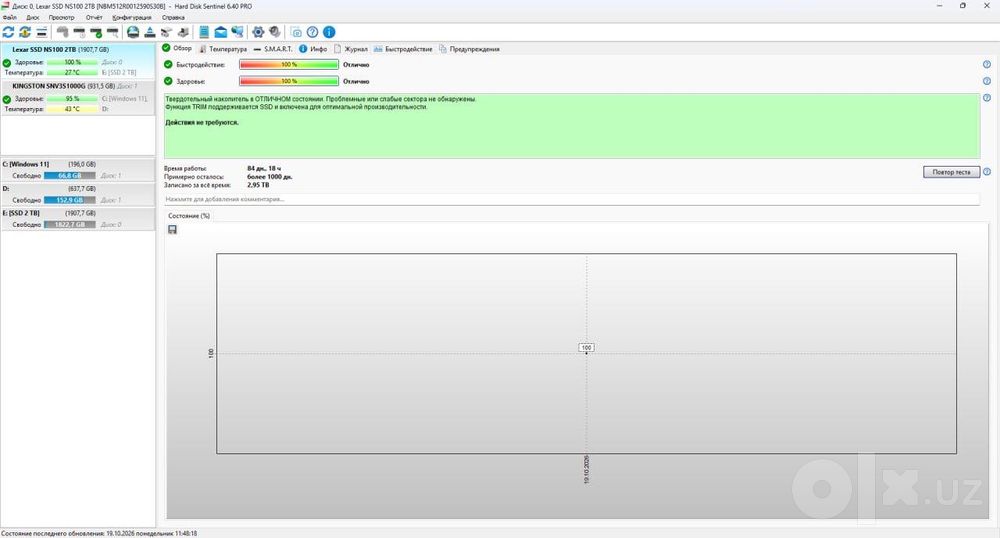Click the refresh disk information toolbar icon
1000x538 pixels.
click(x=8, y=32)
